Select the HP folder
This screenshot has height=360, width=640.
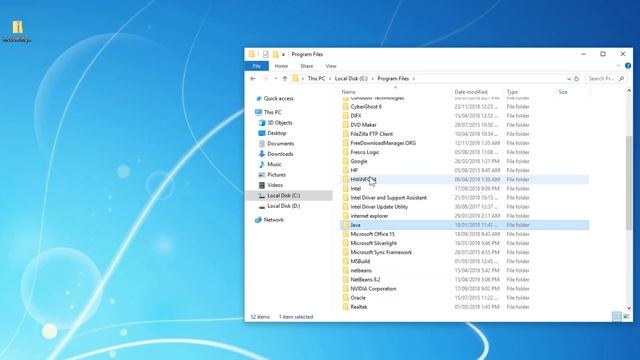point(464,171)
